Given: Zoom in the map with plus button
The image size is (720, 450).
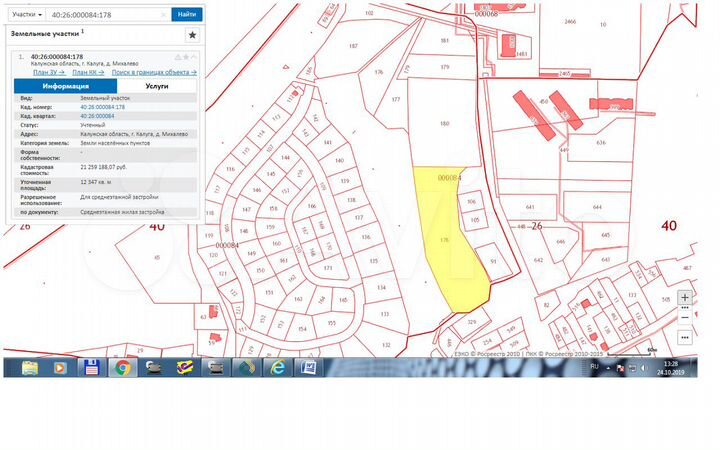Looking at the screenshot, I should pyautogui.click(x=684, y=297).
